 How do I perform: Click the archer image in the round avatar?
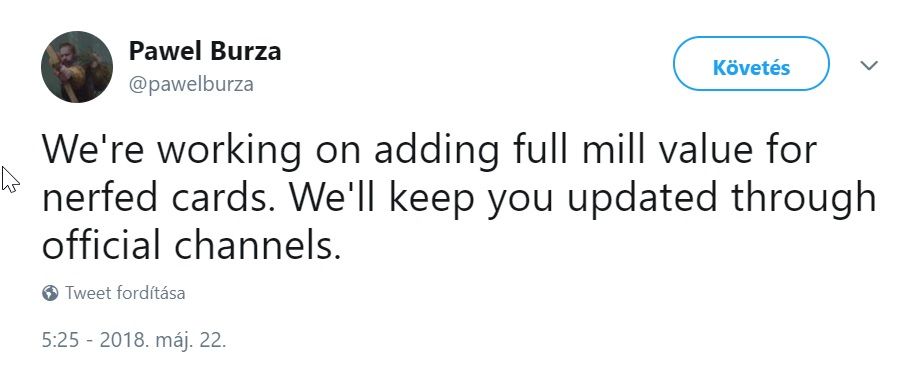pos(77,67)
